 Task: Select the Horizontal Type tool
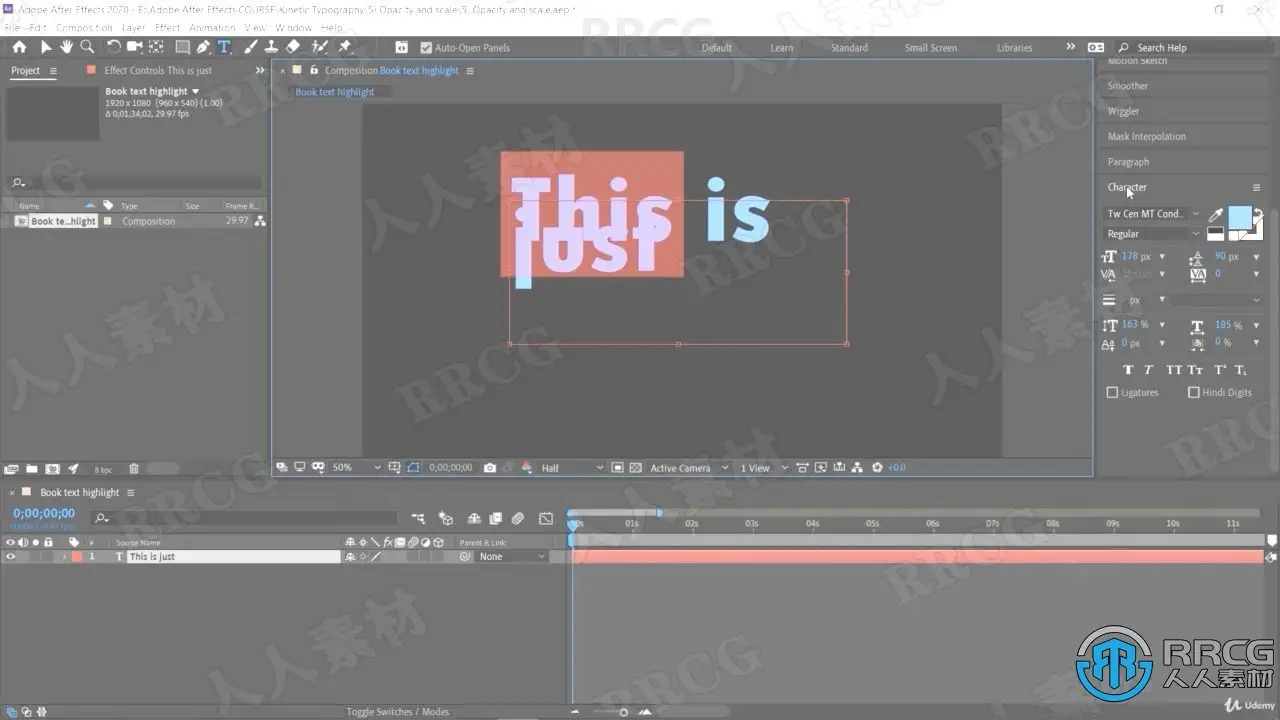click(224, 47)
